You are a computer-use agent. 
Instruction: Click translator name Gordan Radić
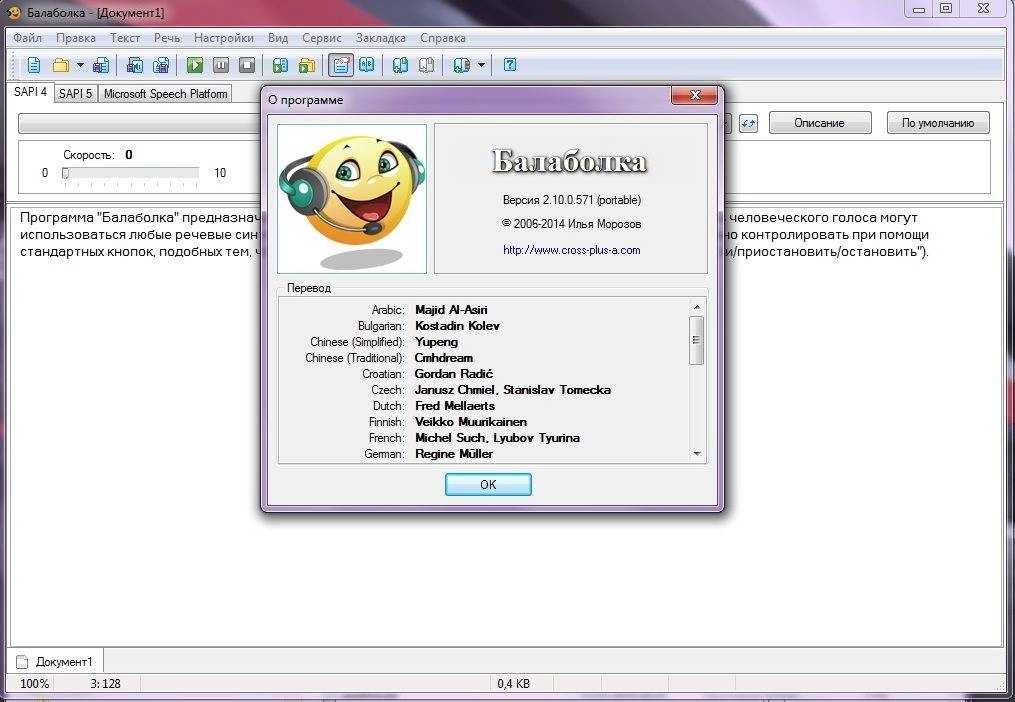[454, 374]
